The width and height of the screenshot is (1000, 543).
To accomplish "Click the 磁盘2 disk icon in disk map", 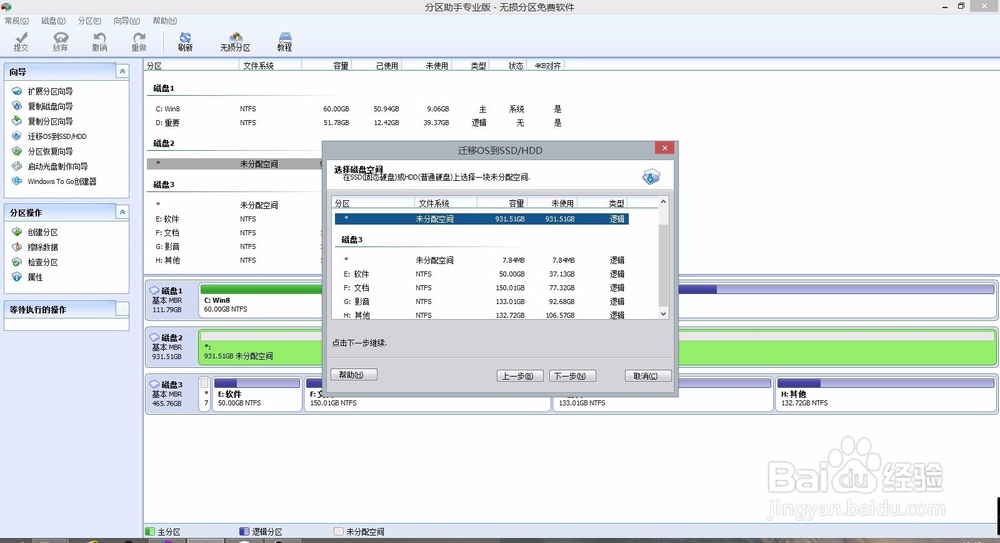I will (154, 338).
